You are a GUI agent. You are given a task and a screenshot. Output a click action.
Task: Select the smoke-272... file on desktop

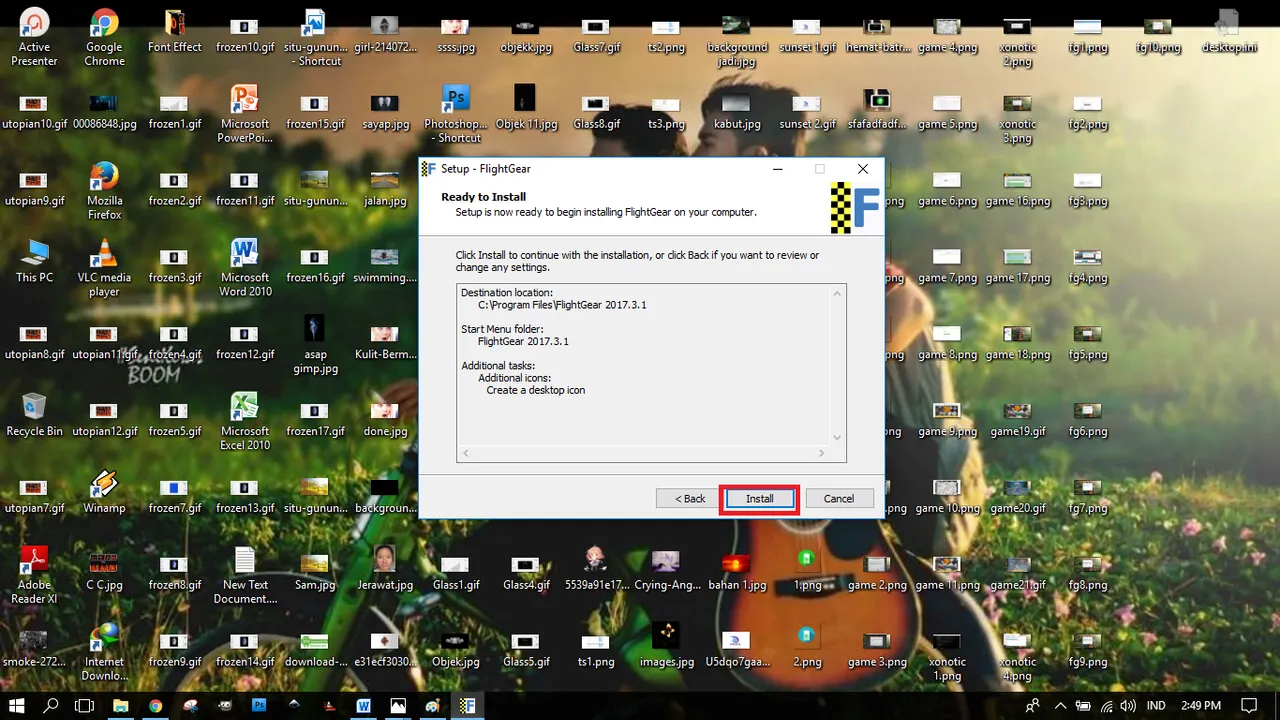point(34,646)
